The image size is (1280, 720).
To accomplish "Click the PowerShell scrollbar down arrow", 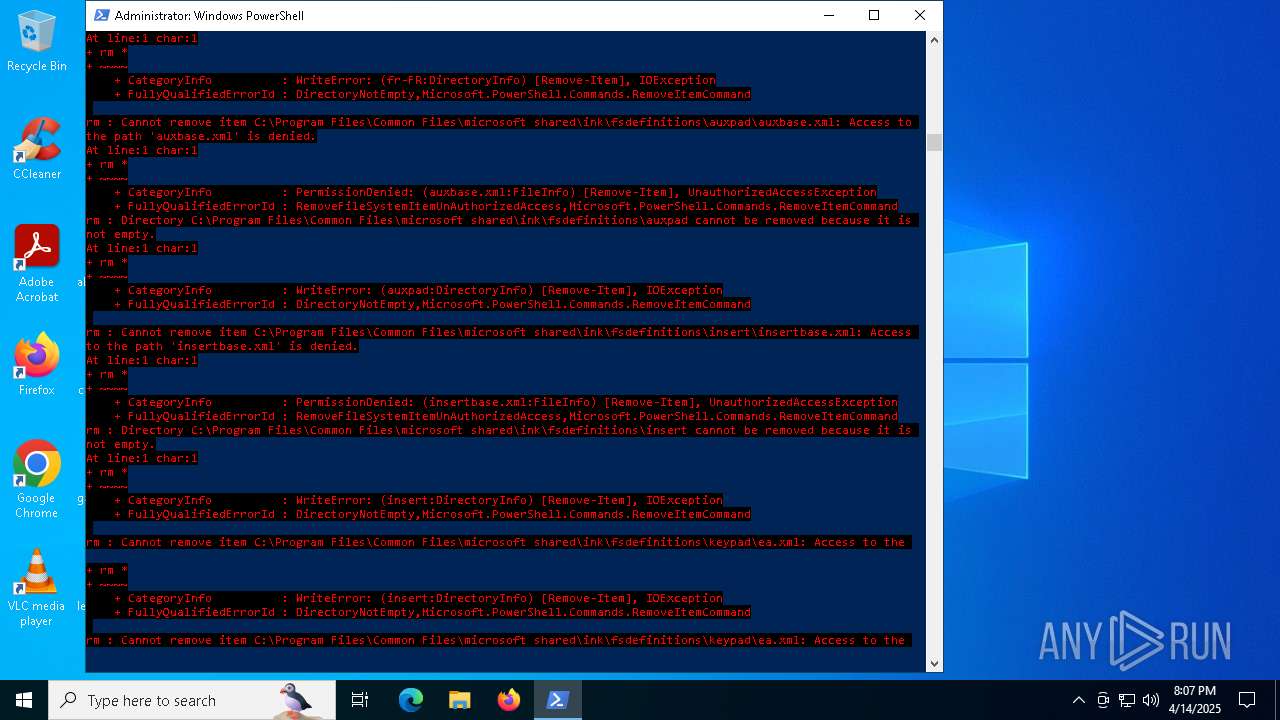I will tap(934, 663).
